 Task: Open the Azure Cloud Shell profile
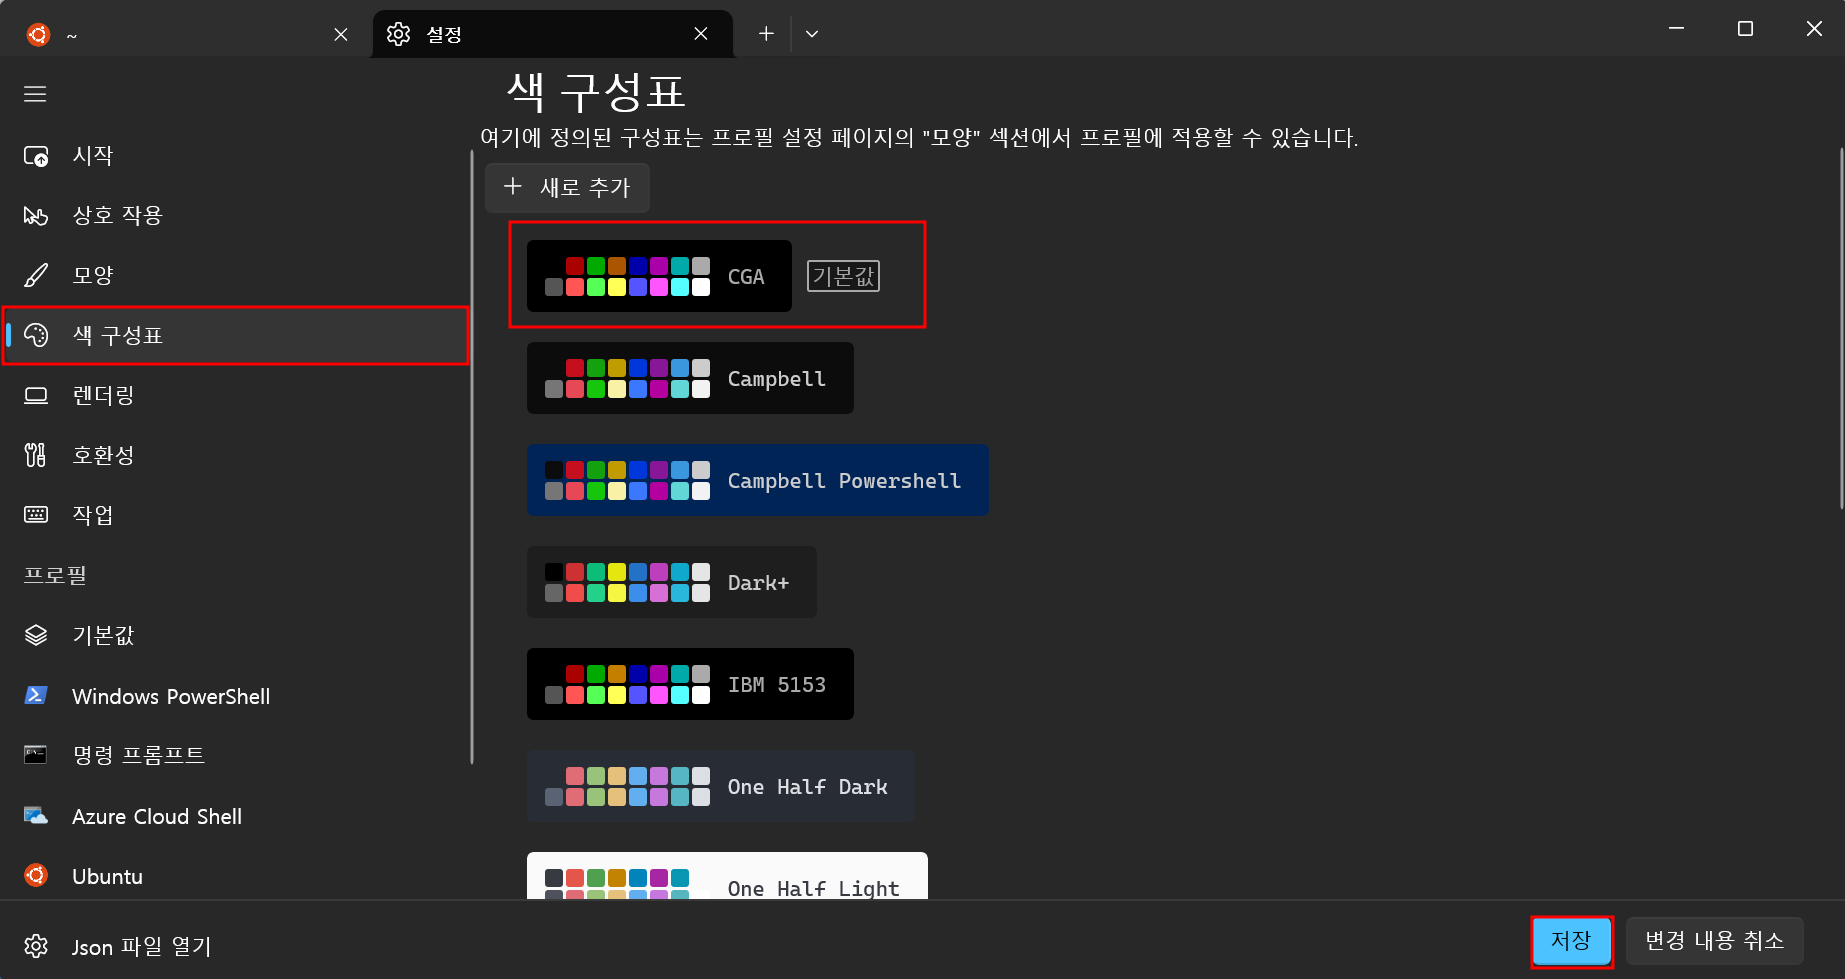(236, 816)
